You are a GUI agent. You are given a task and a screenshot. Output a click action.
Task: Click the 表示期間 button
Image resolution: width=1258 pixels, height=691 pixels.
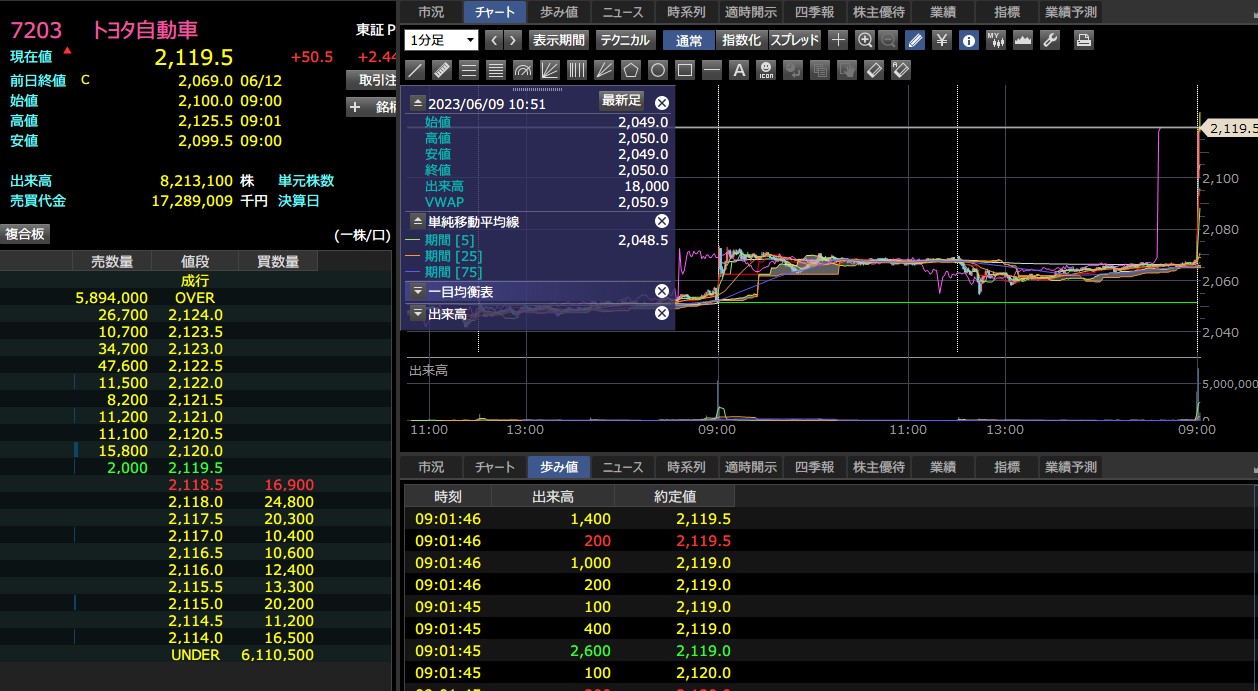(x=559, y=40)
